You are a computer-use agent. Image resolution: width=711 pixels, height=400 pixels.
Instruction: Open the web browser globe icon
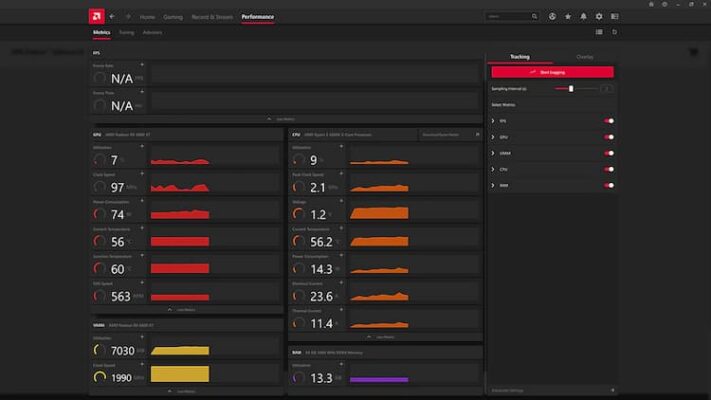tap(552, 16)
